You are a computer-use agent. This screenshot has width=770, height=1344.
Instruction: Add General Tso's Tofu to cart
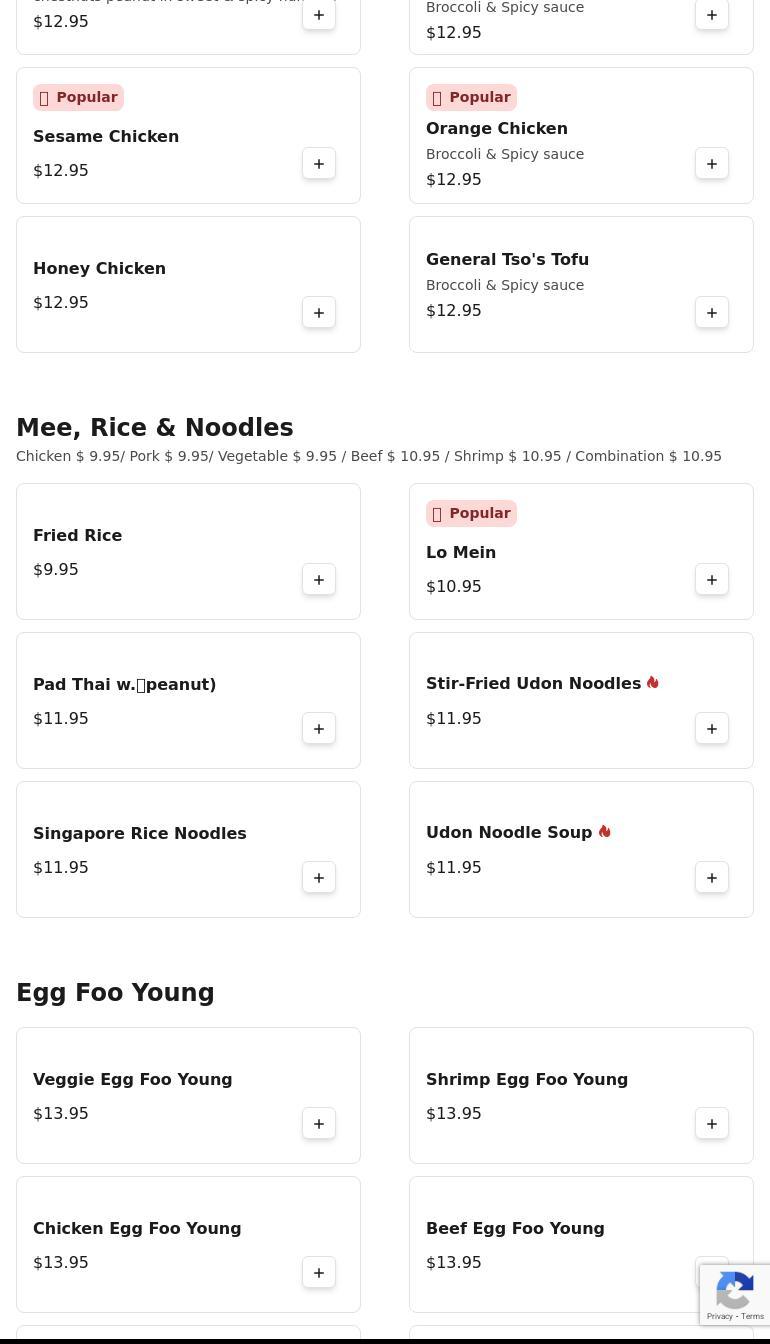tap(712, 313)
